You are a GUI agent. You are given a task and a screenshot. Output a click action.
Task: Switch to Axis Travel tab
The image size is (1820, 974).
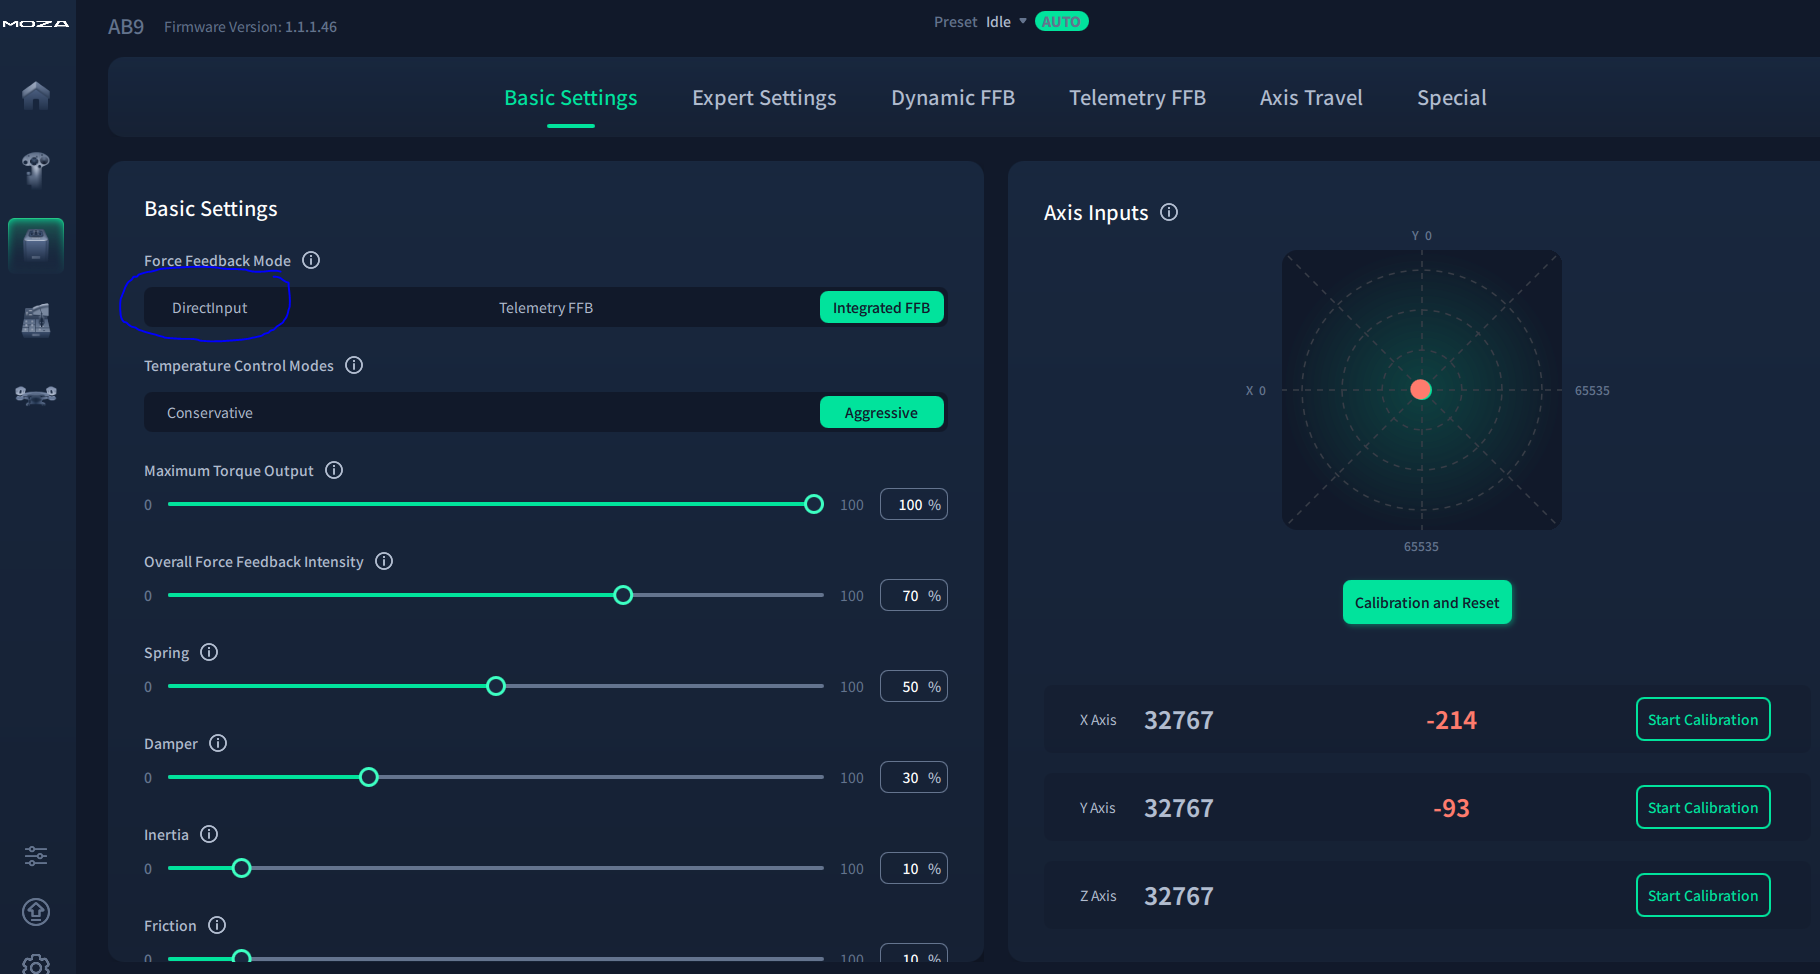click(1311, 98)
